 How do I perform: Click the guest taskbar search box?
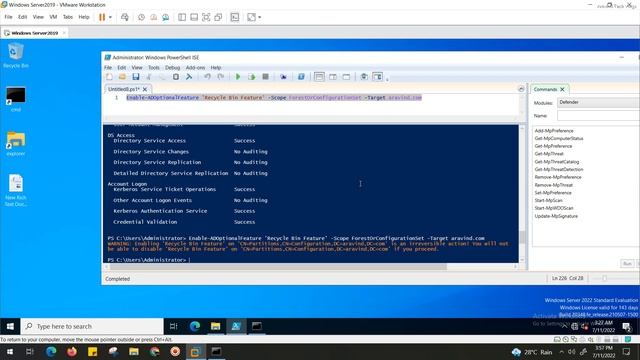92,326
